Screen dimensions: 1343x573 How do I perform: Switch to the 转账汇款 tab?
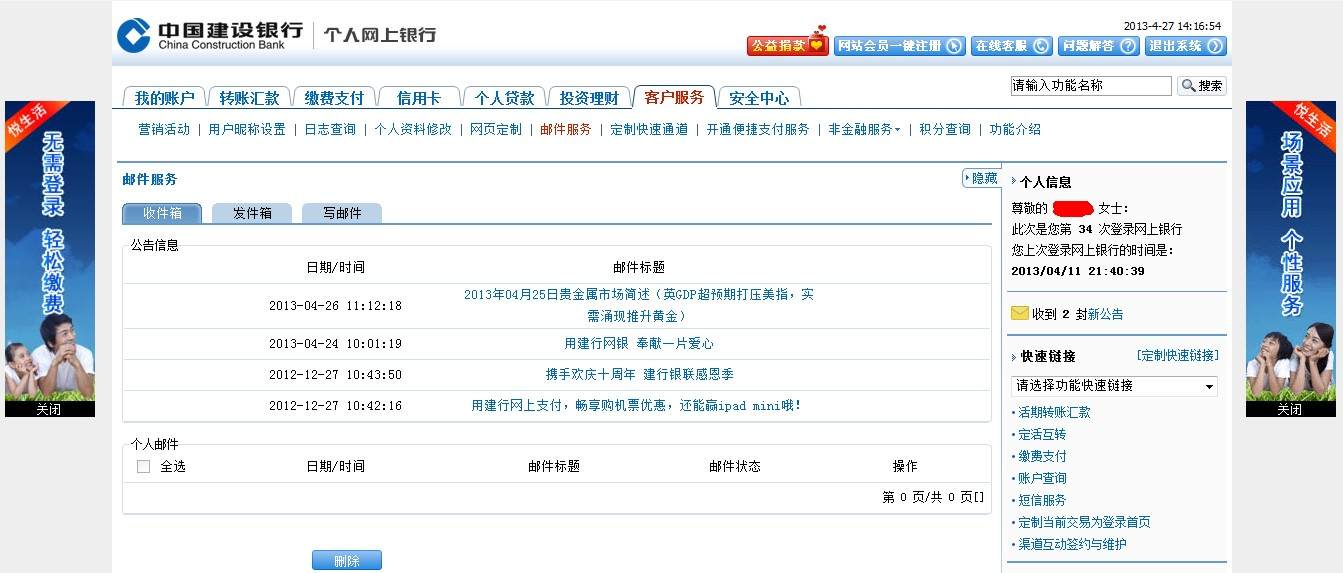click(249, 97)
